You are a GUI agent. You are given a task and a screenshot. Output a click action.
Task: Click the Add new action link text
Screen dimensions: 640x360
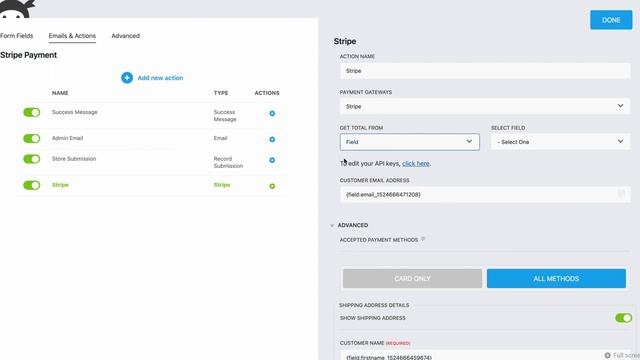tap(160, 78)
